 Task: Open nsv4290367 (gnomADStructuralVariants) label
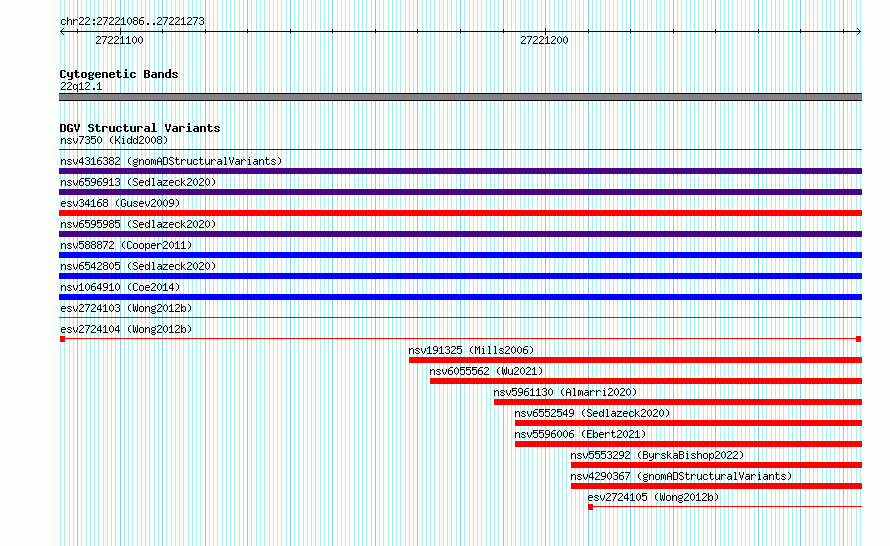[681, 476]
